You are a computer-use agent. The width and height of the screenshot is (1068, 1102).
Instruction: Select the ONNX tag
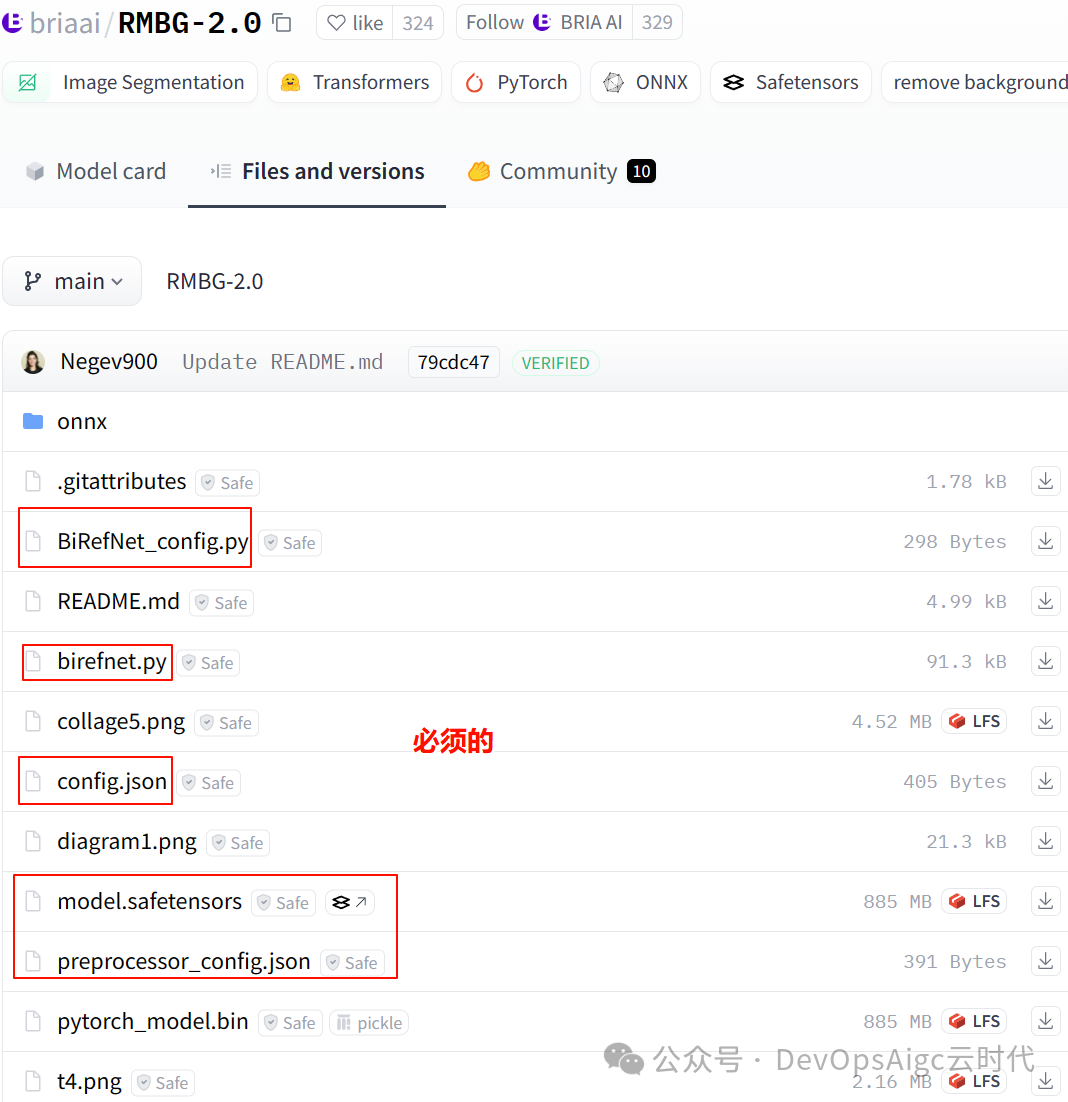pyautogui.click(x=645, y=82)
